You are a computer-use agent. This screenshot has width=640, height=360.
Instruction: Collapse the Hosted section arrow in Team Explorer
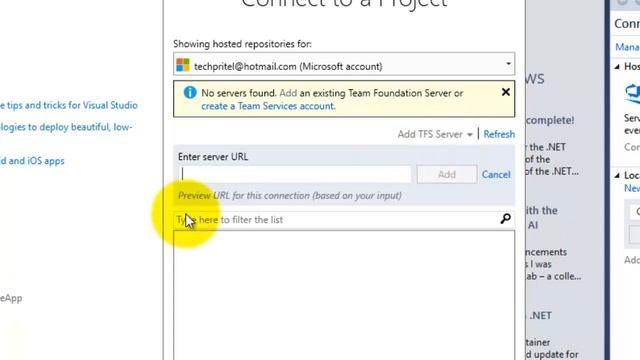(x=617, y=67)
